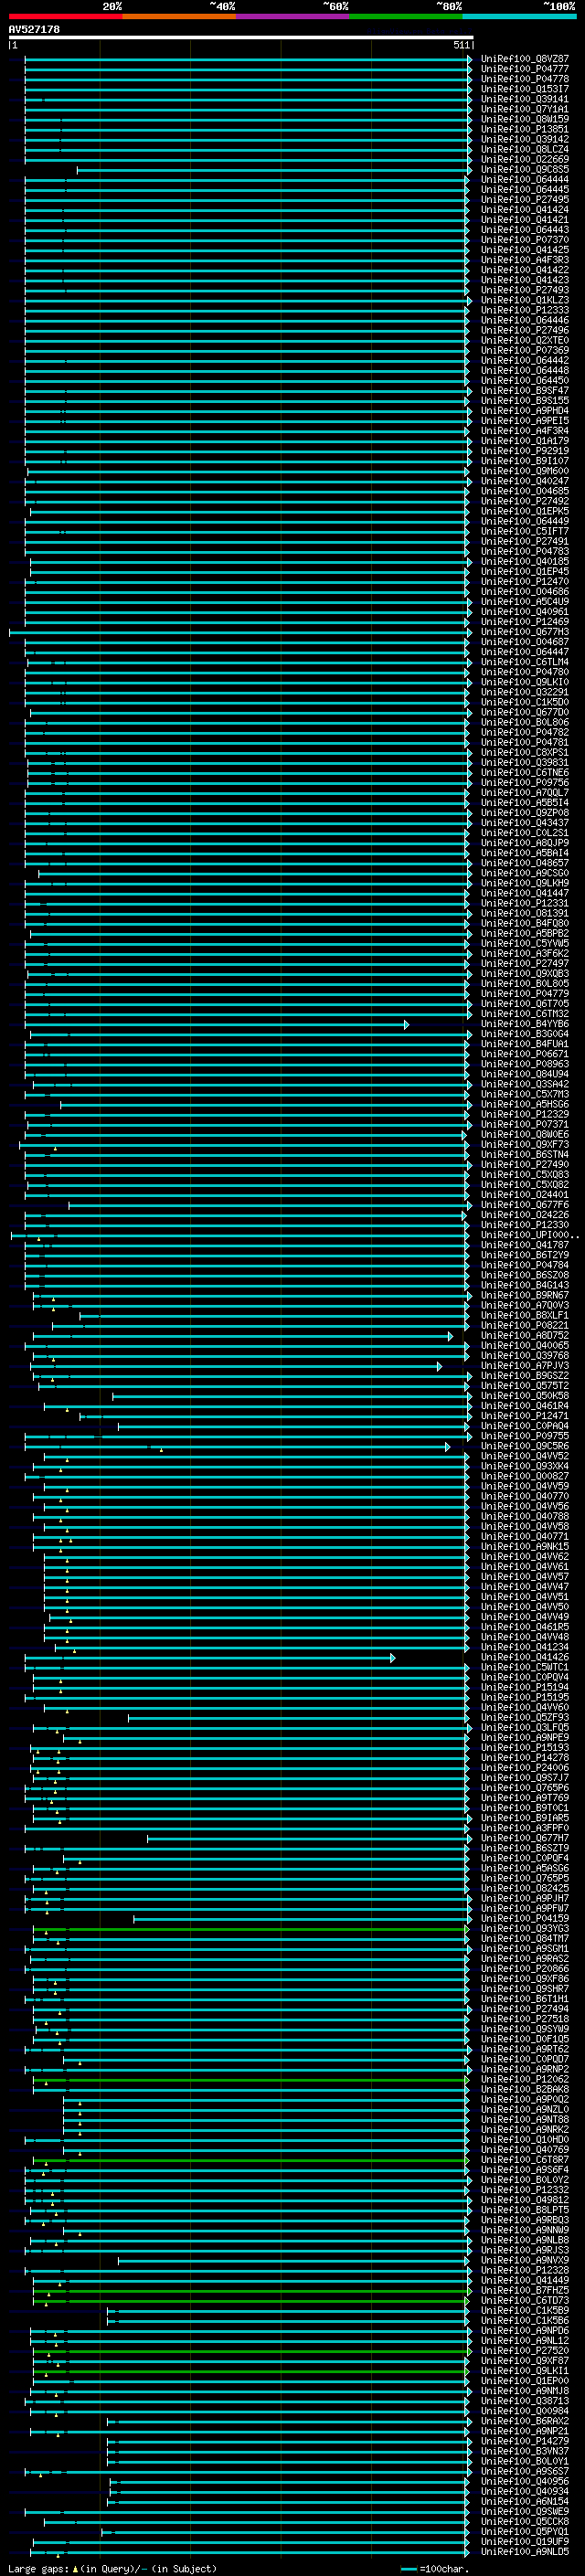Click the orange ~40% identity legend segment
The image size is (585, 2576).
(179, 17)
